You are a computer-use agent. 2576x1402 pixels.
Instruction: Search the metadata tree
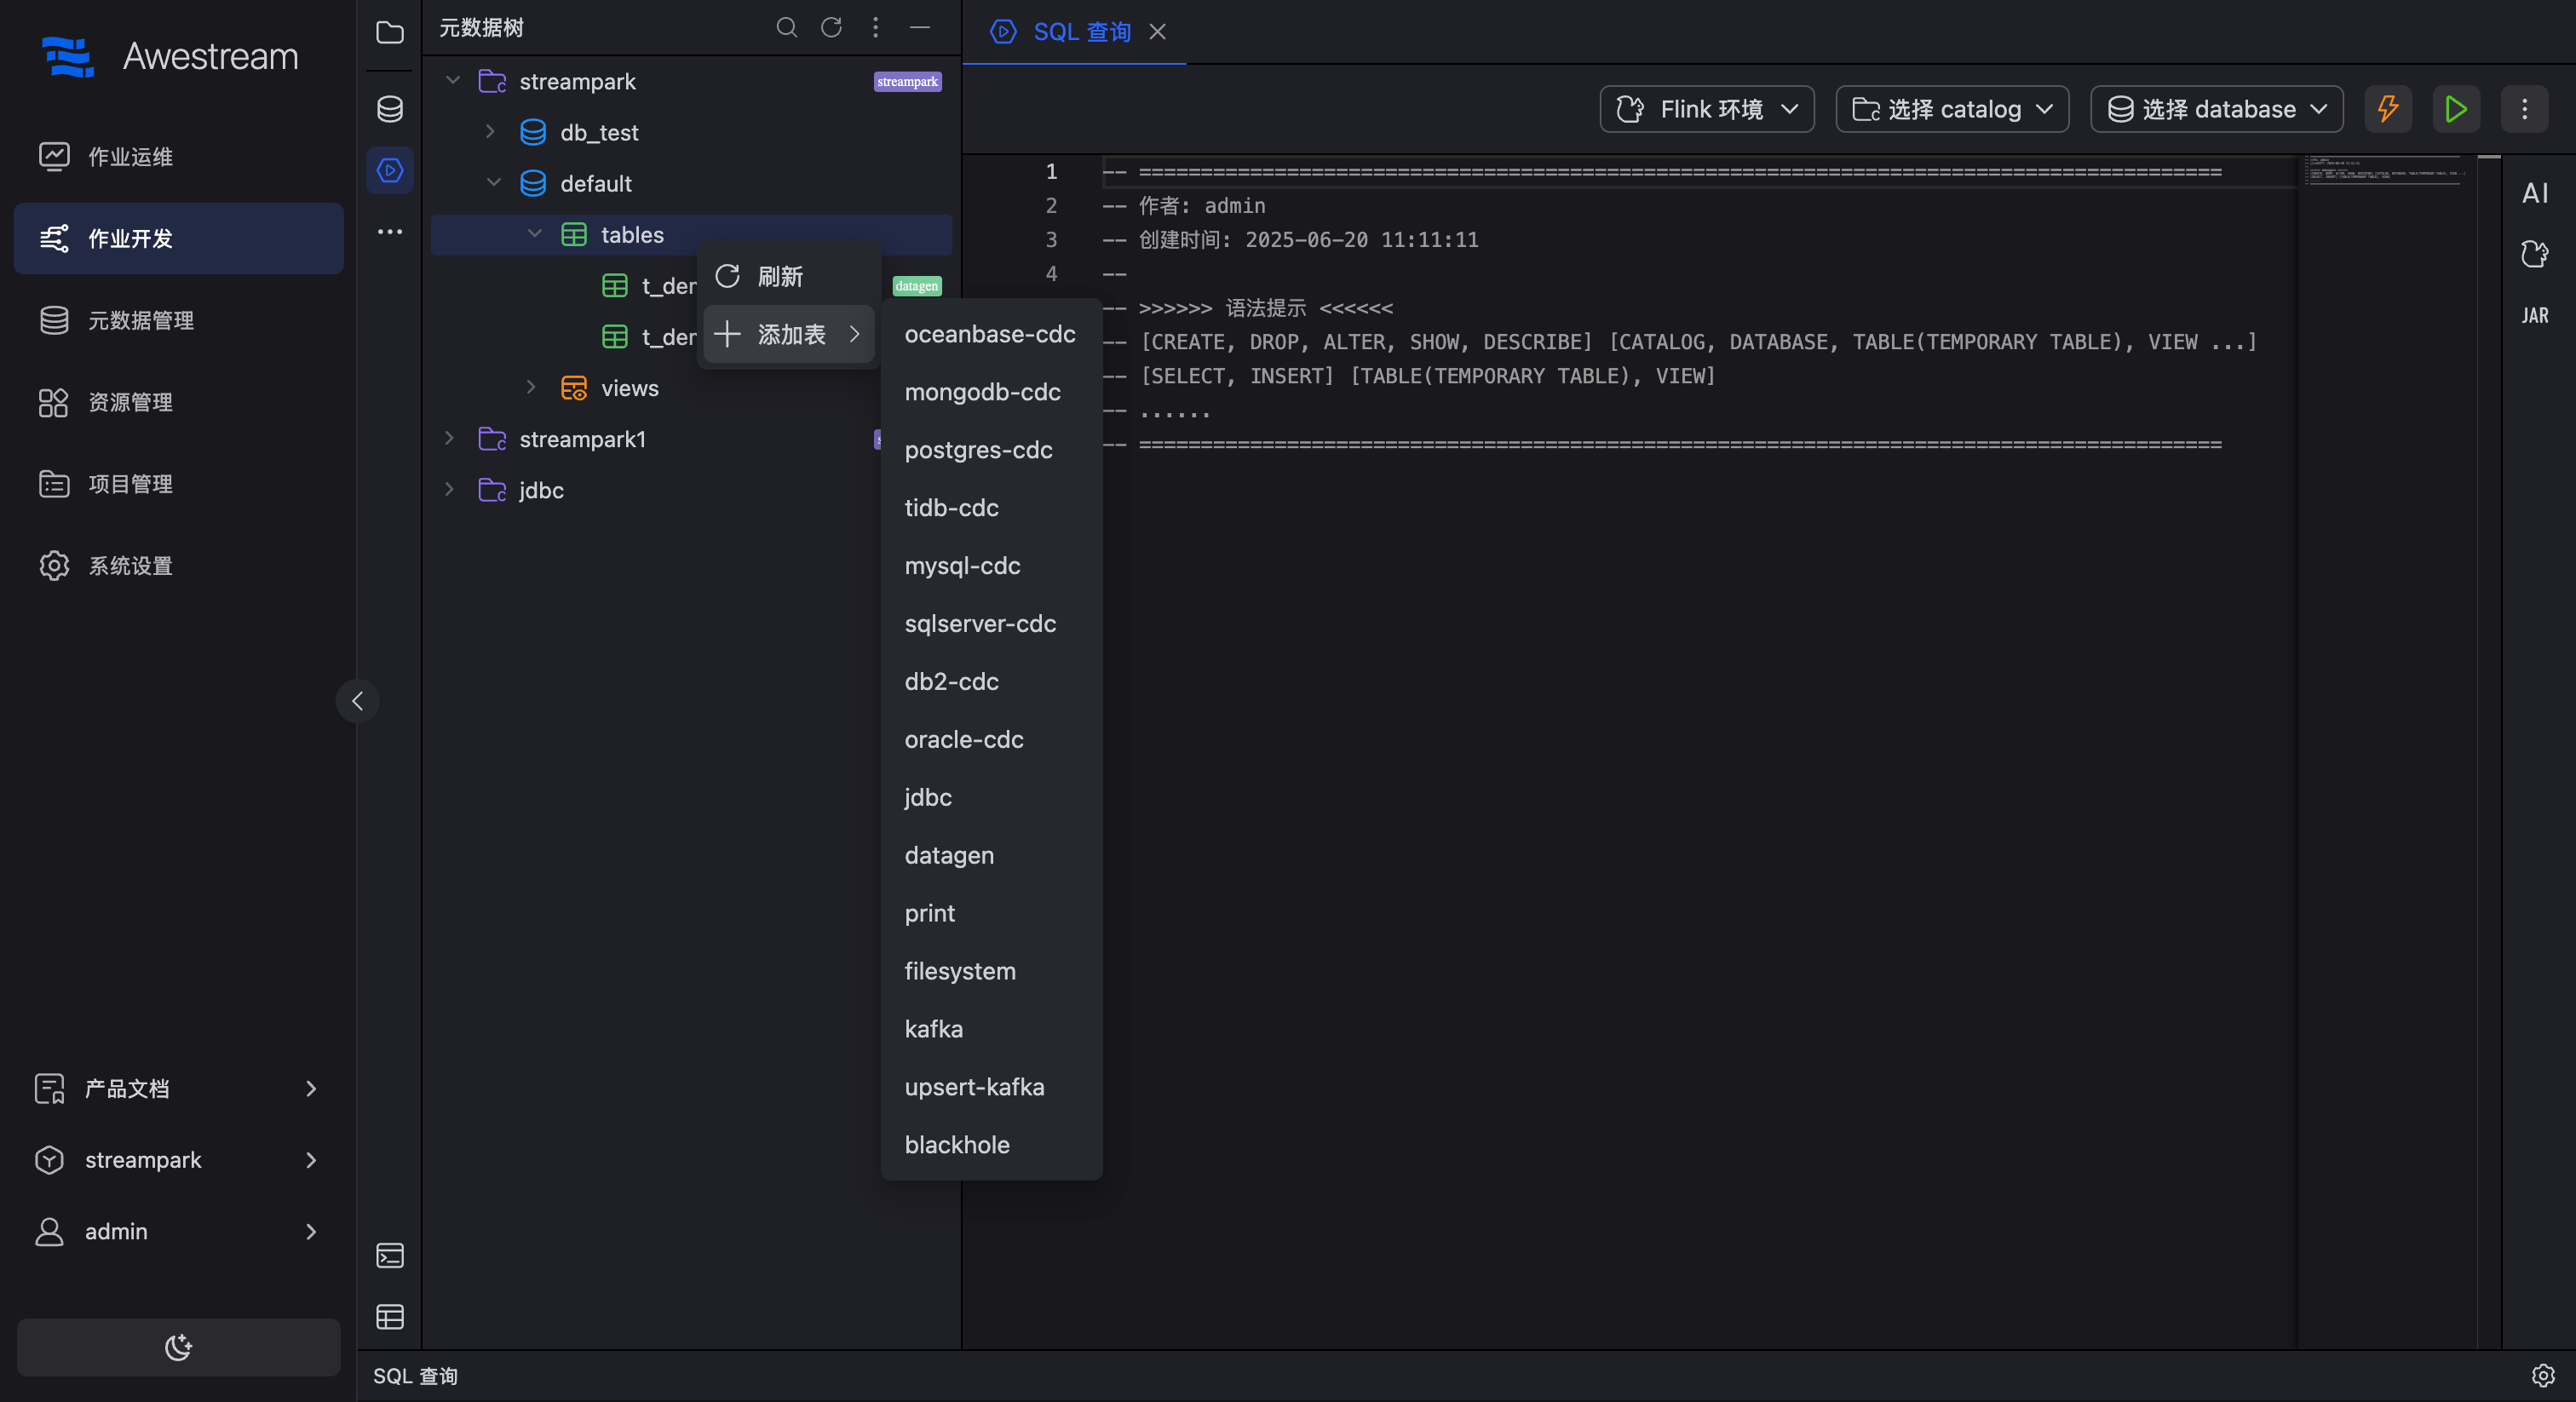point(787,28)
